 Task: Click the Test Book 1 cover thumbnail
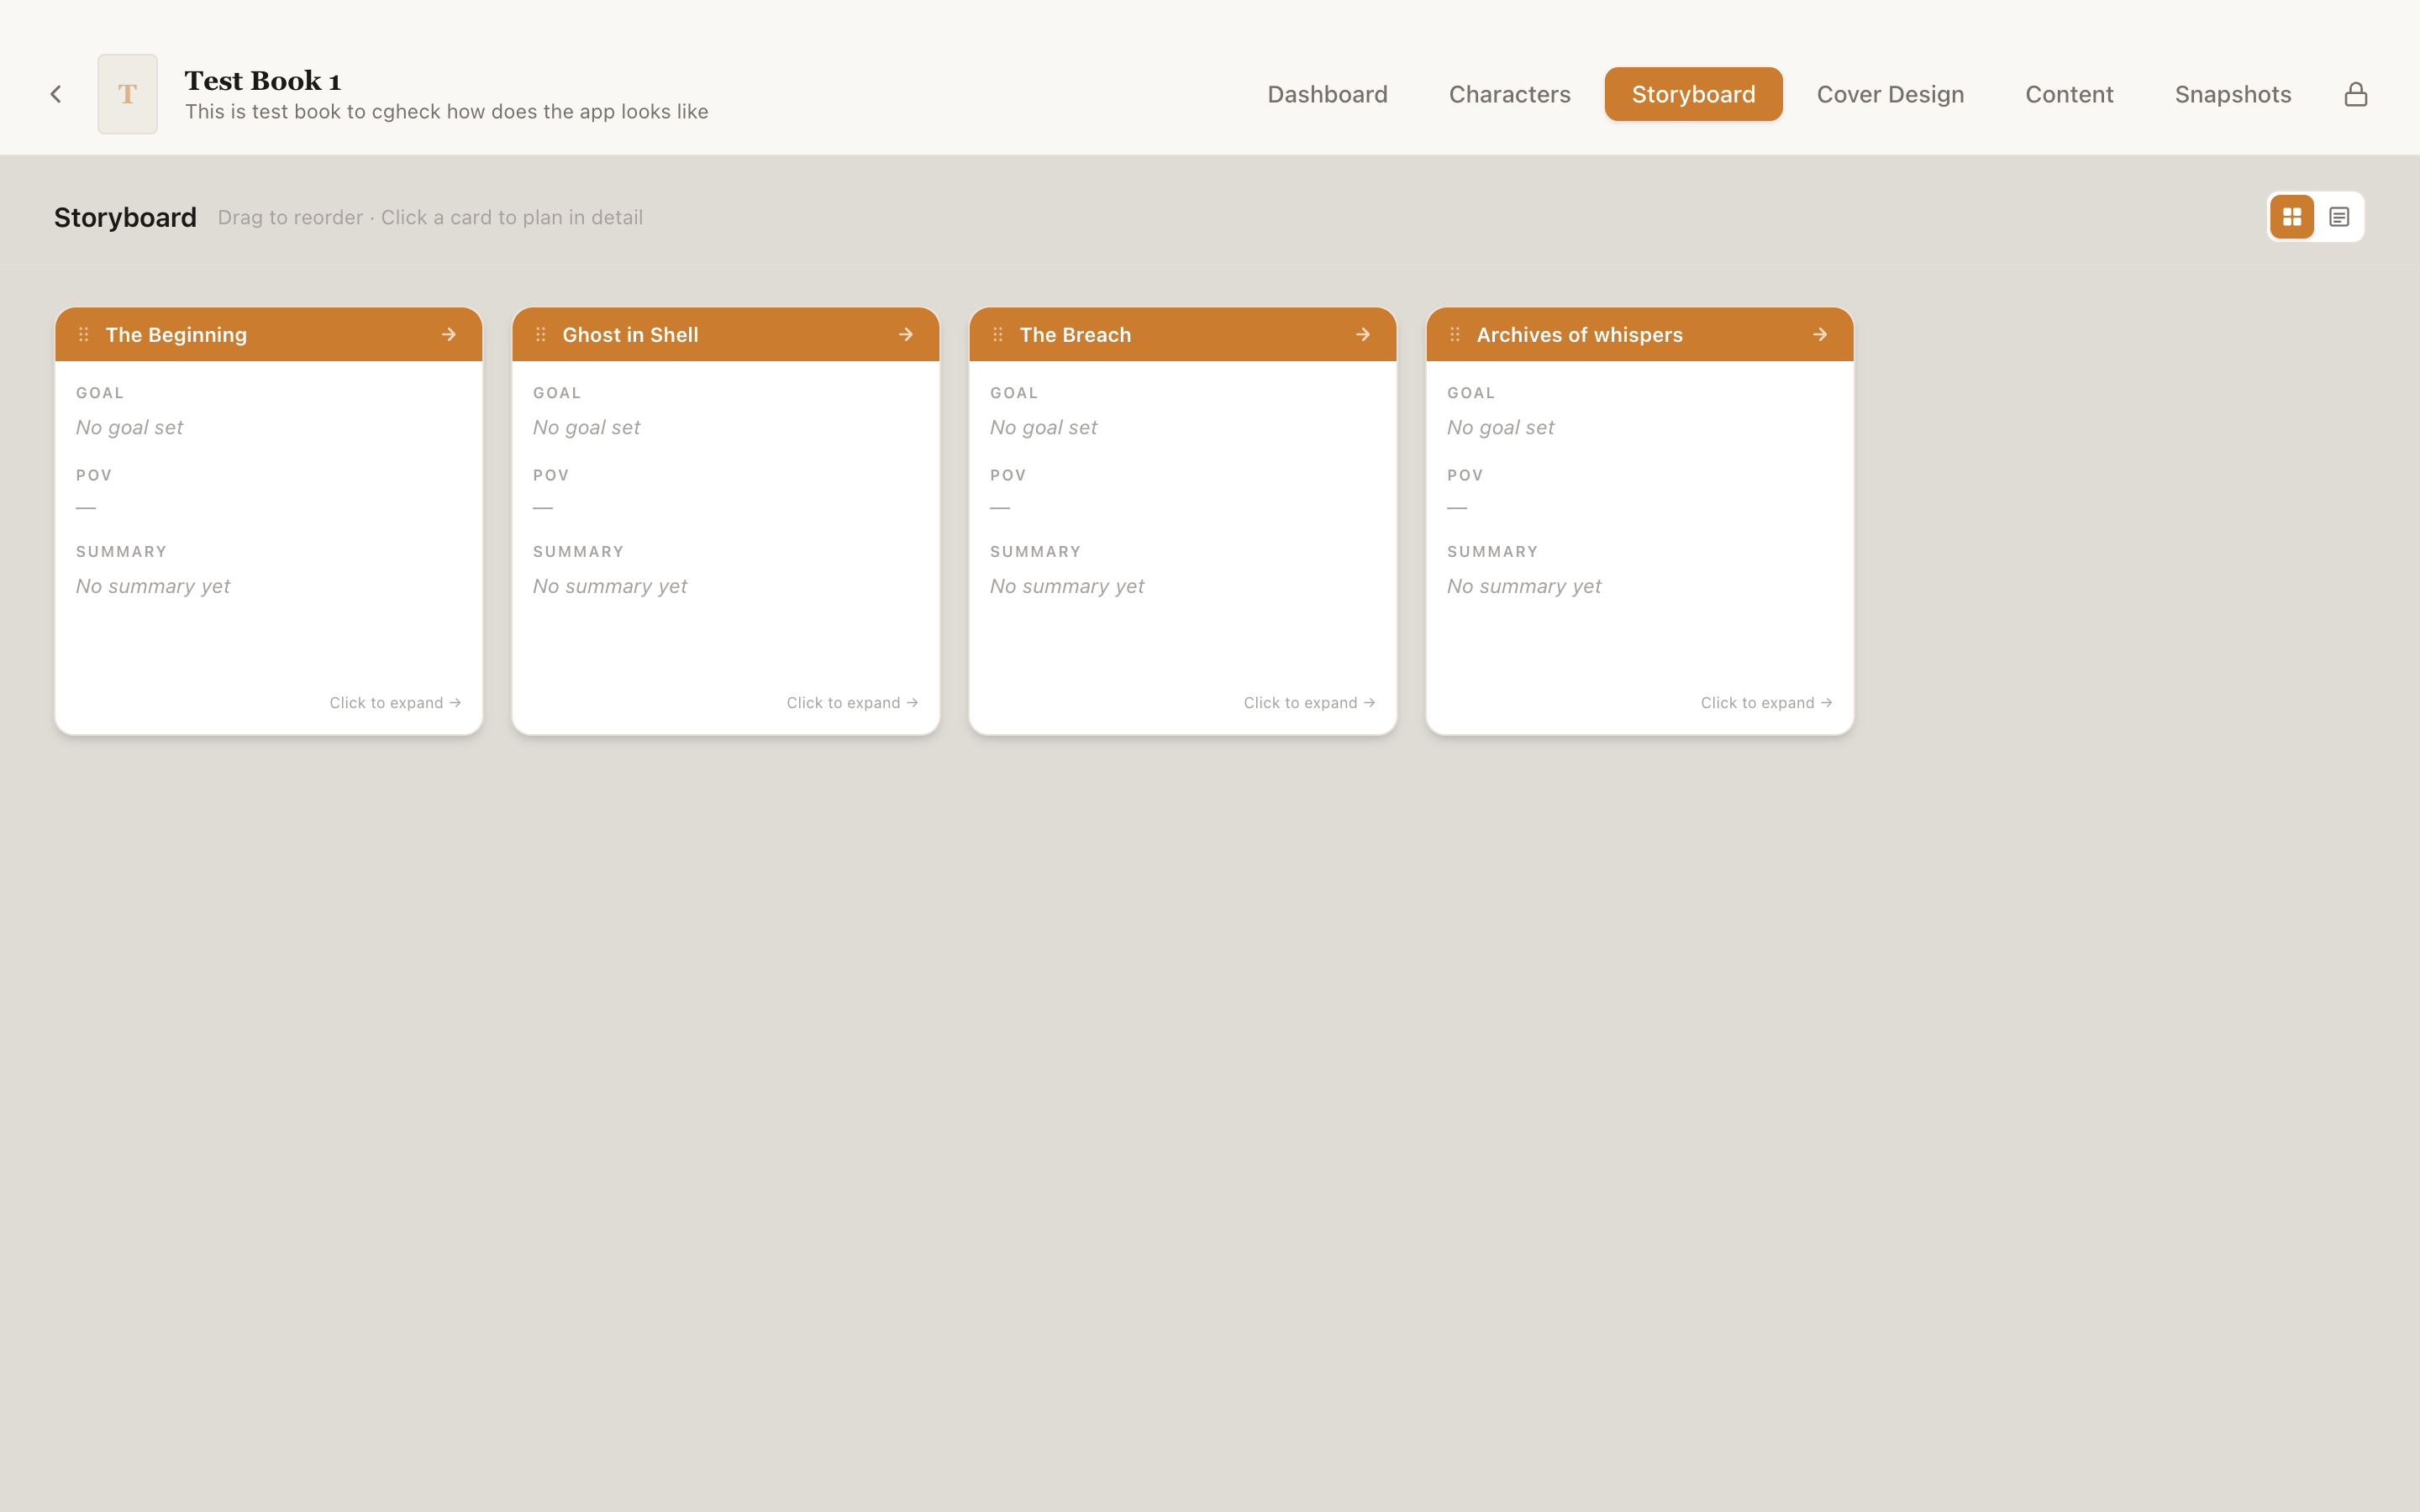[127, 93]
